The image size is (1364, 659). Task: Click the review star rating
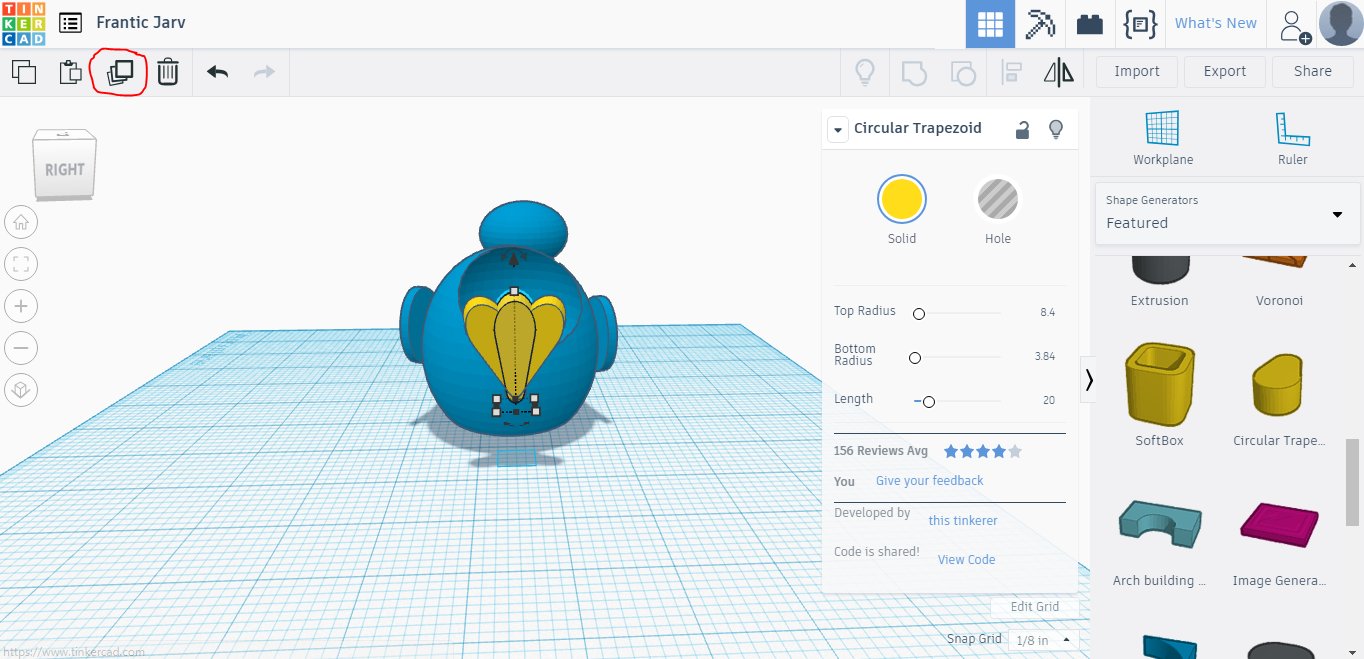pos(983,452)
